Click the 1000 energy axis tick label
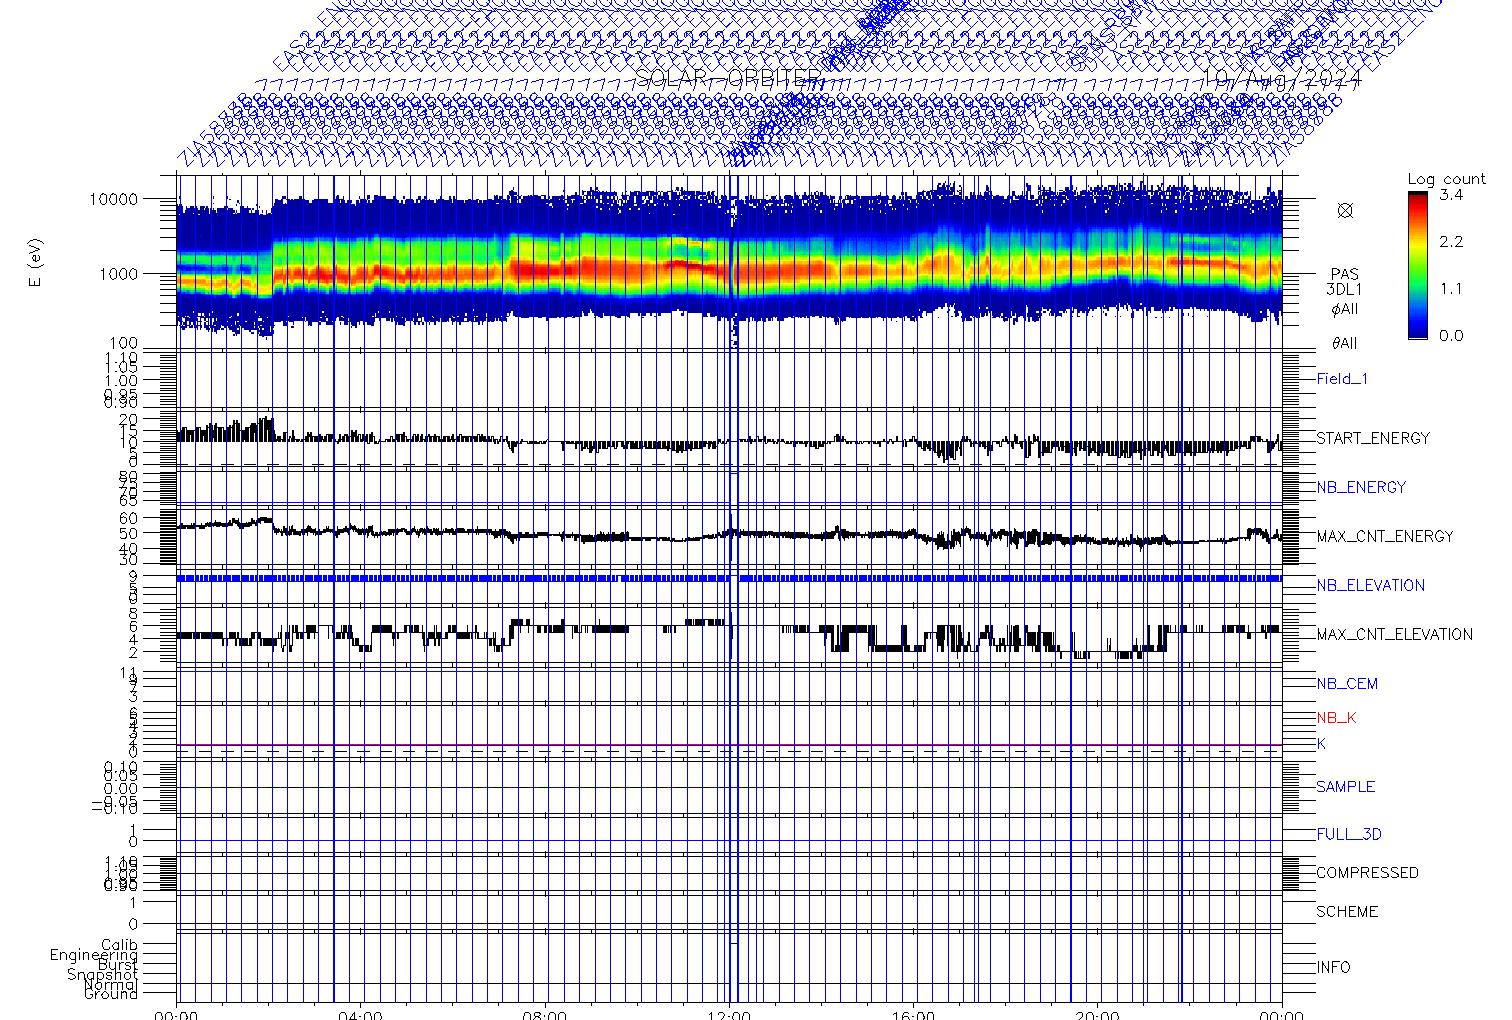The image size is (1512, 1020). point(118,274)
